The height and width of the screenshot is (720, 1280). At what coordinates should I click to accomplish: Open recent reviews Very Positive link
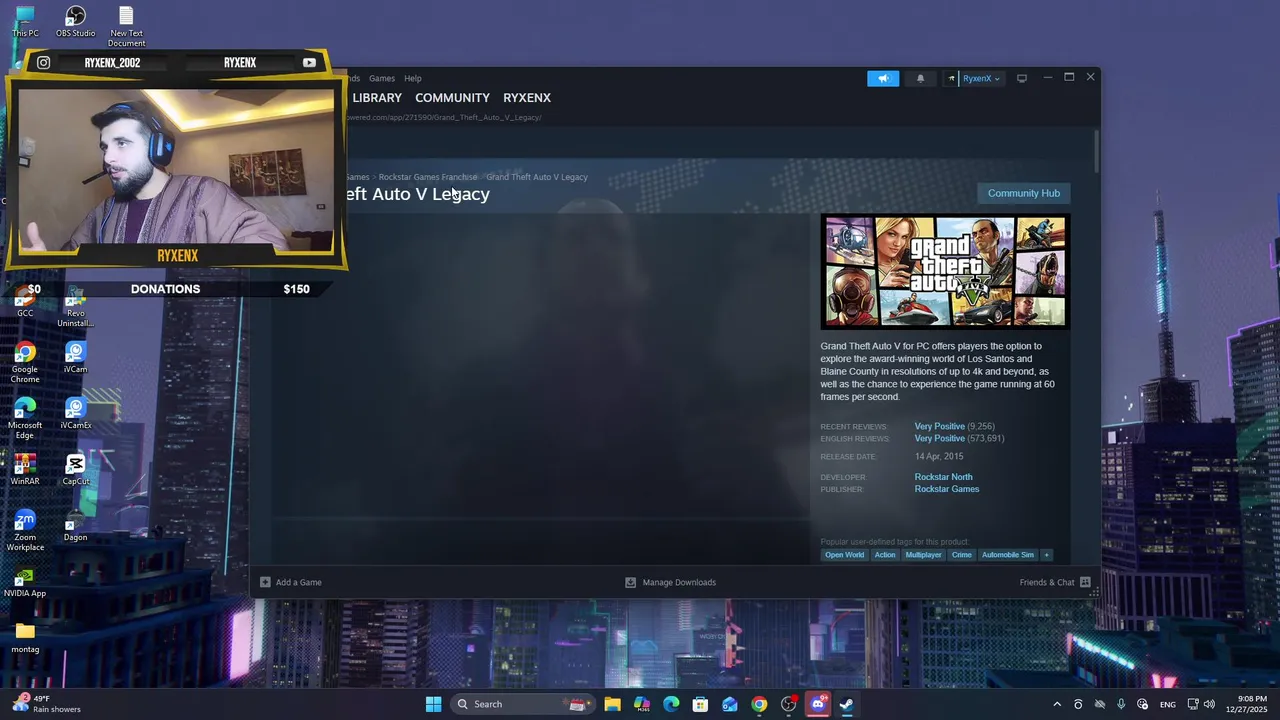coord(939,426)
